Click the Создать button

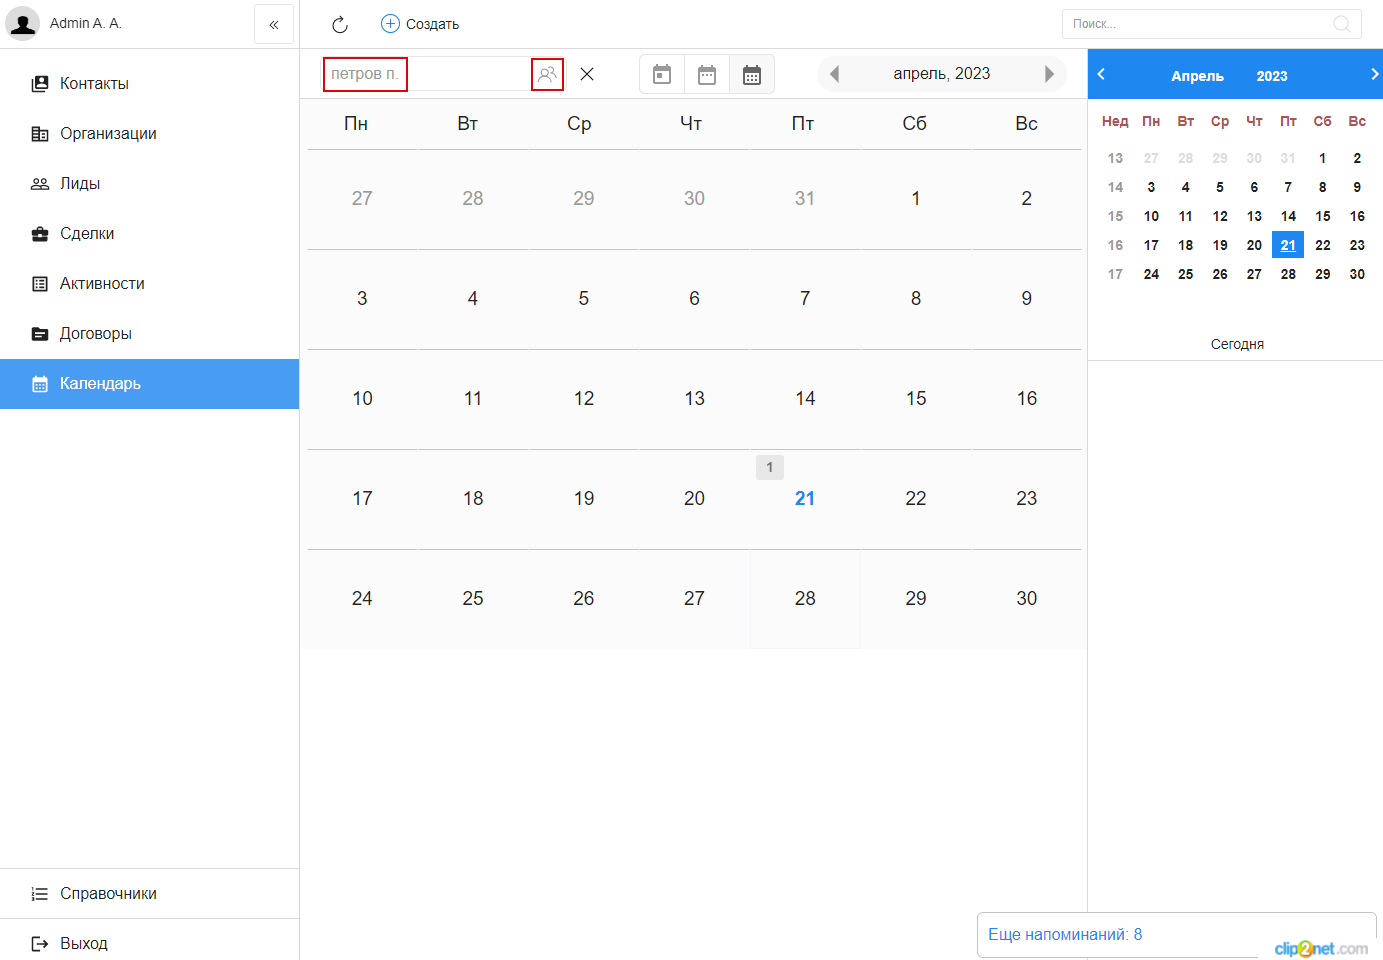point(420,24)
